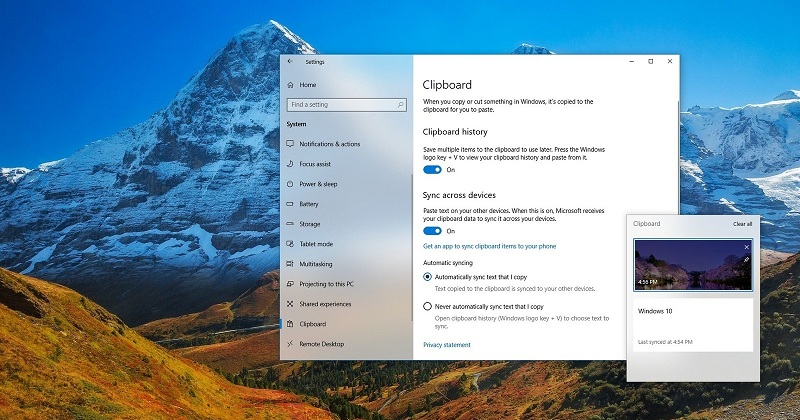Click the Sync across devices heading
The image size is (800, 420).
tap(459, 195)
